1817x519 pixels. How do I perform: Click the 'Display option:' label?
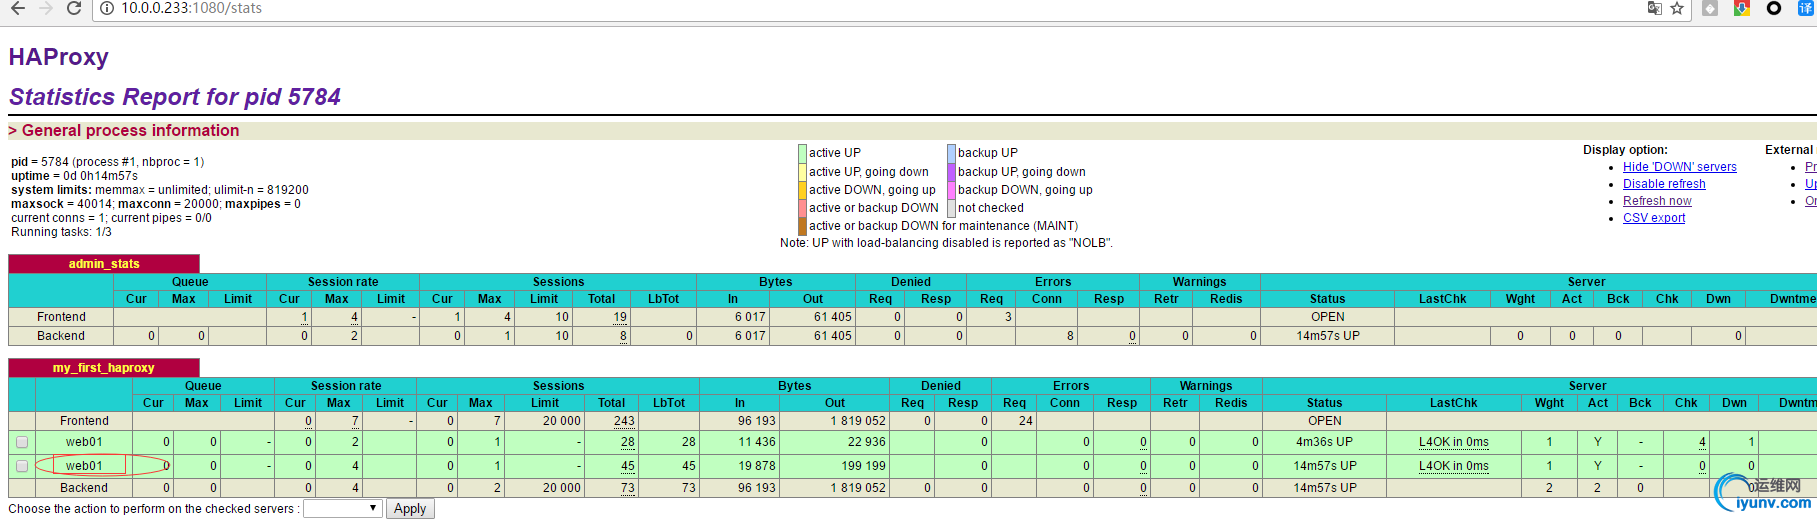(x=1625, y=150)
